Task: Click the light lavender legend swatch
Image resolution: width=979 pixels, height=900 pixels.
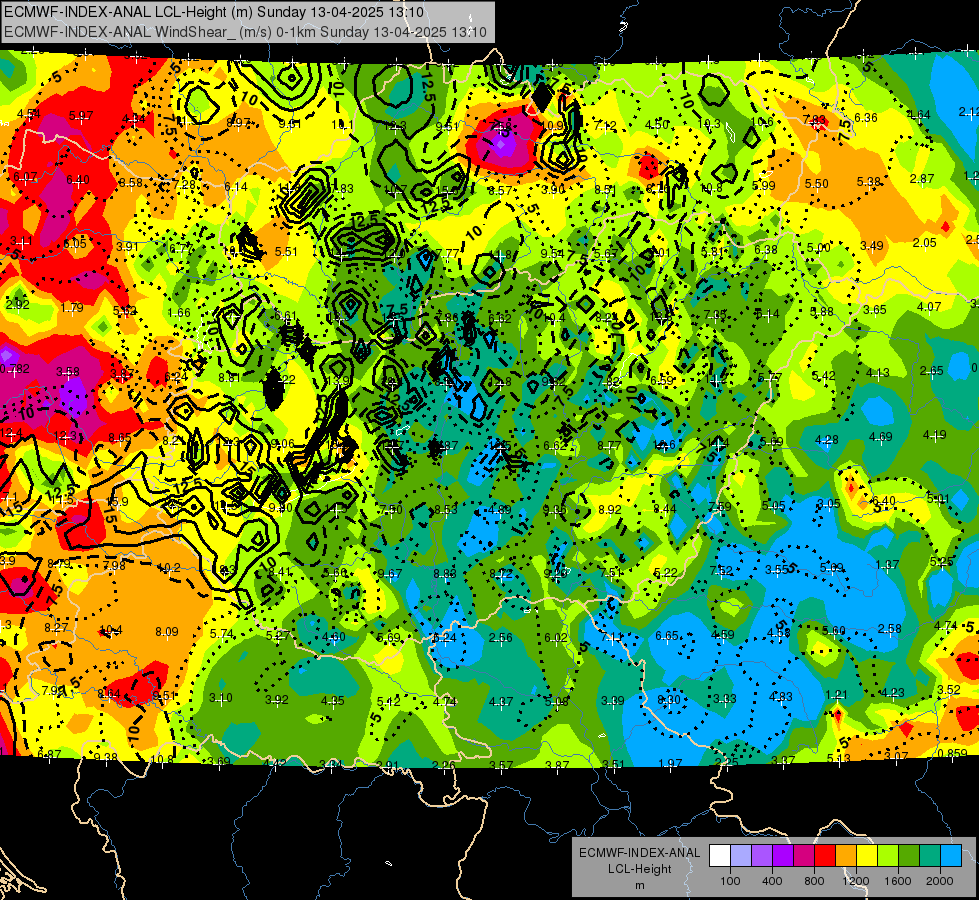Action: click(741, 856)
